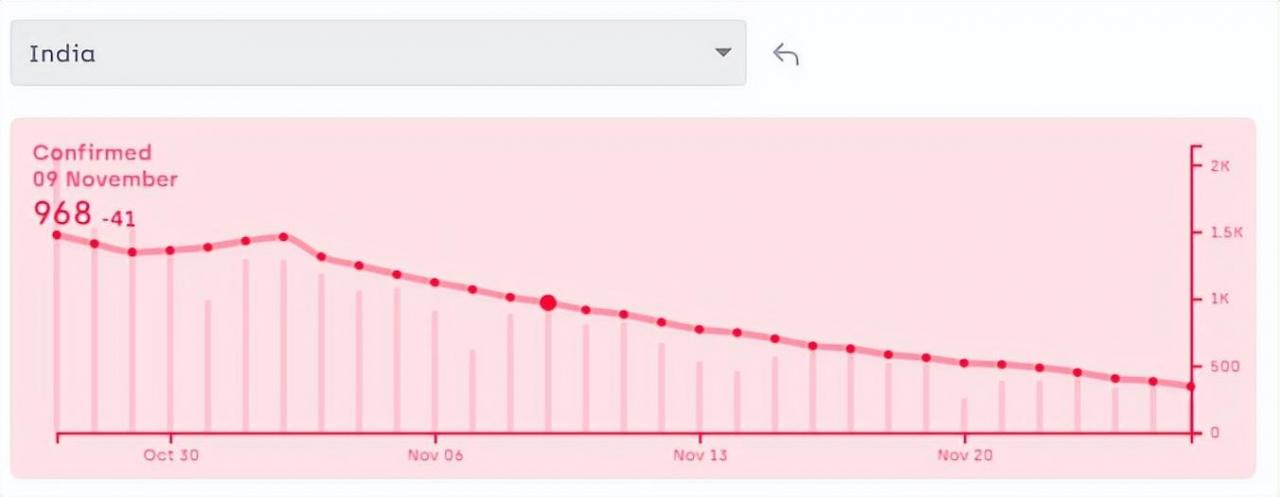Click the Oct 30 axis label
The image size is (1280, 497).
pyautogui.click(x=171, y=455)
